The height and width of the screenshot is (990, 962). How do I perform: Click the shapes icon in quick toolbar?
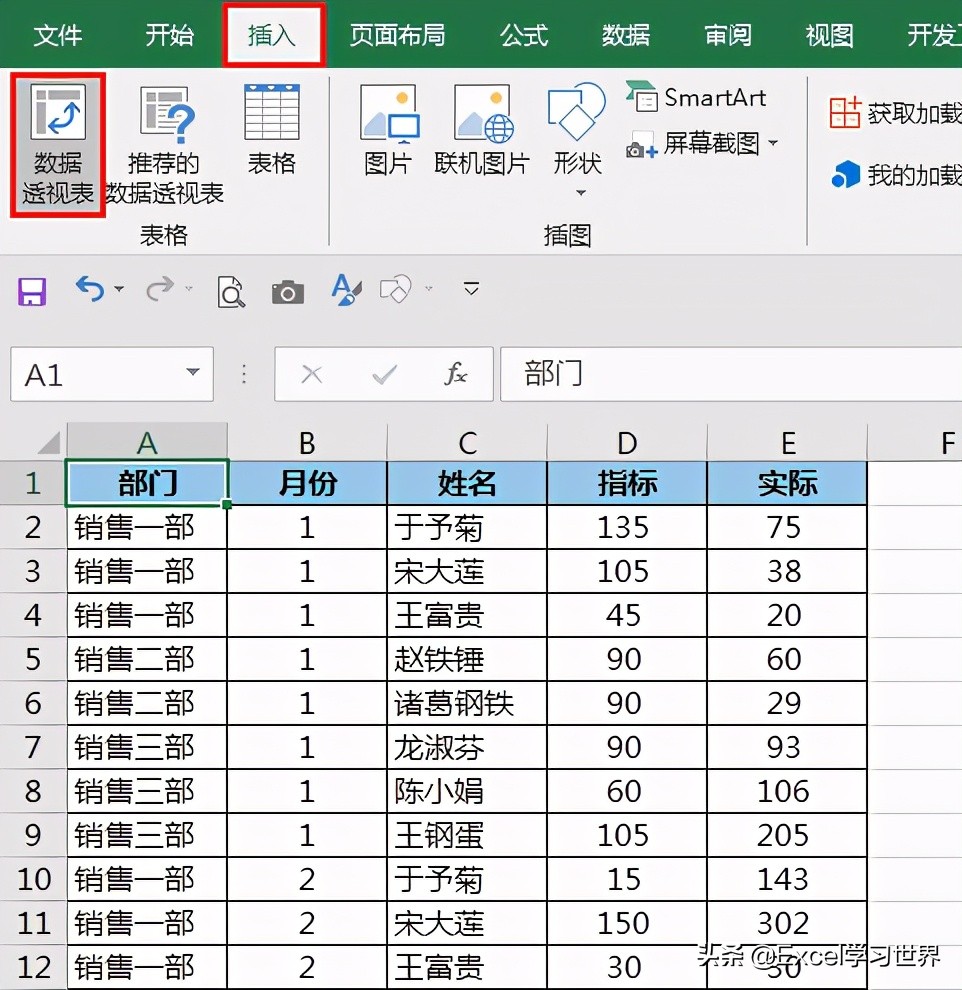tap(396, 290)
